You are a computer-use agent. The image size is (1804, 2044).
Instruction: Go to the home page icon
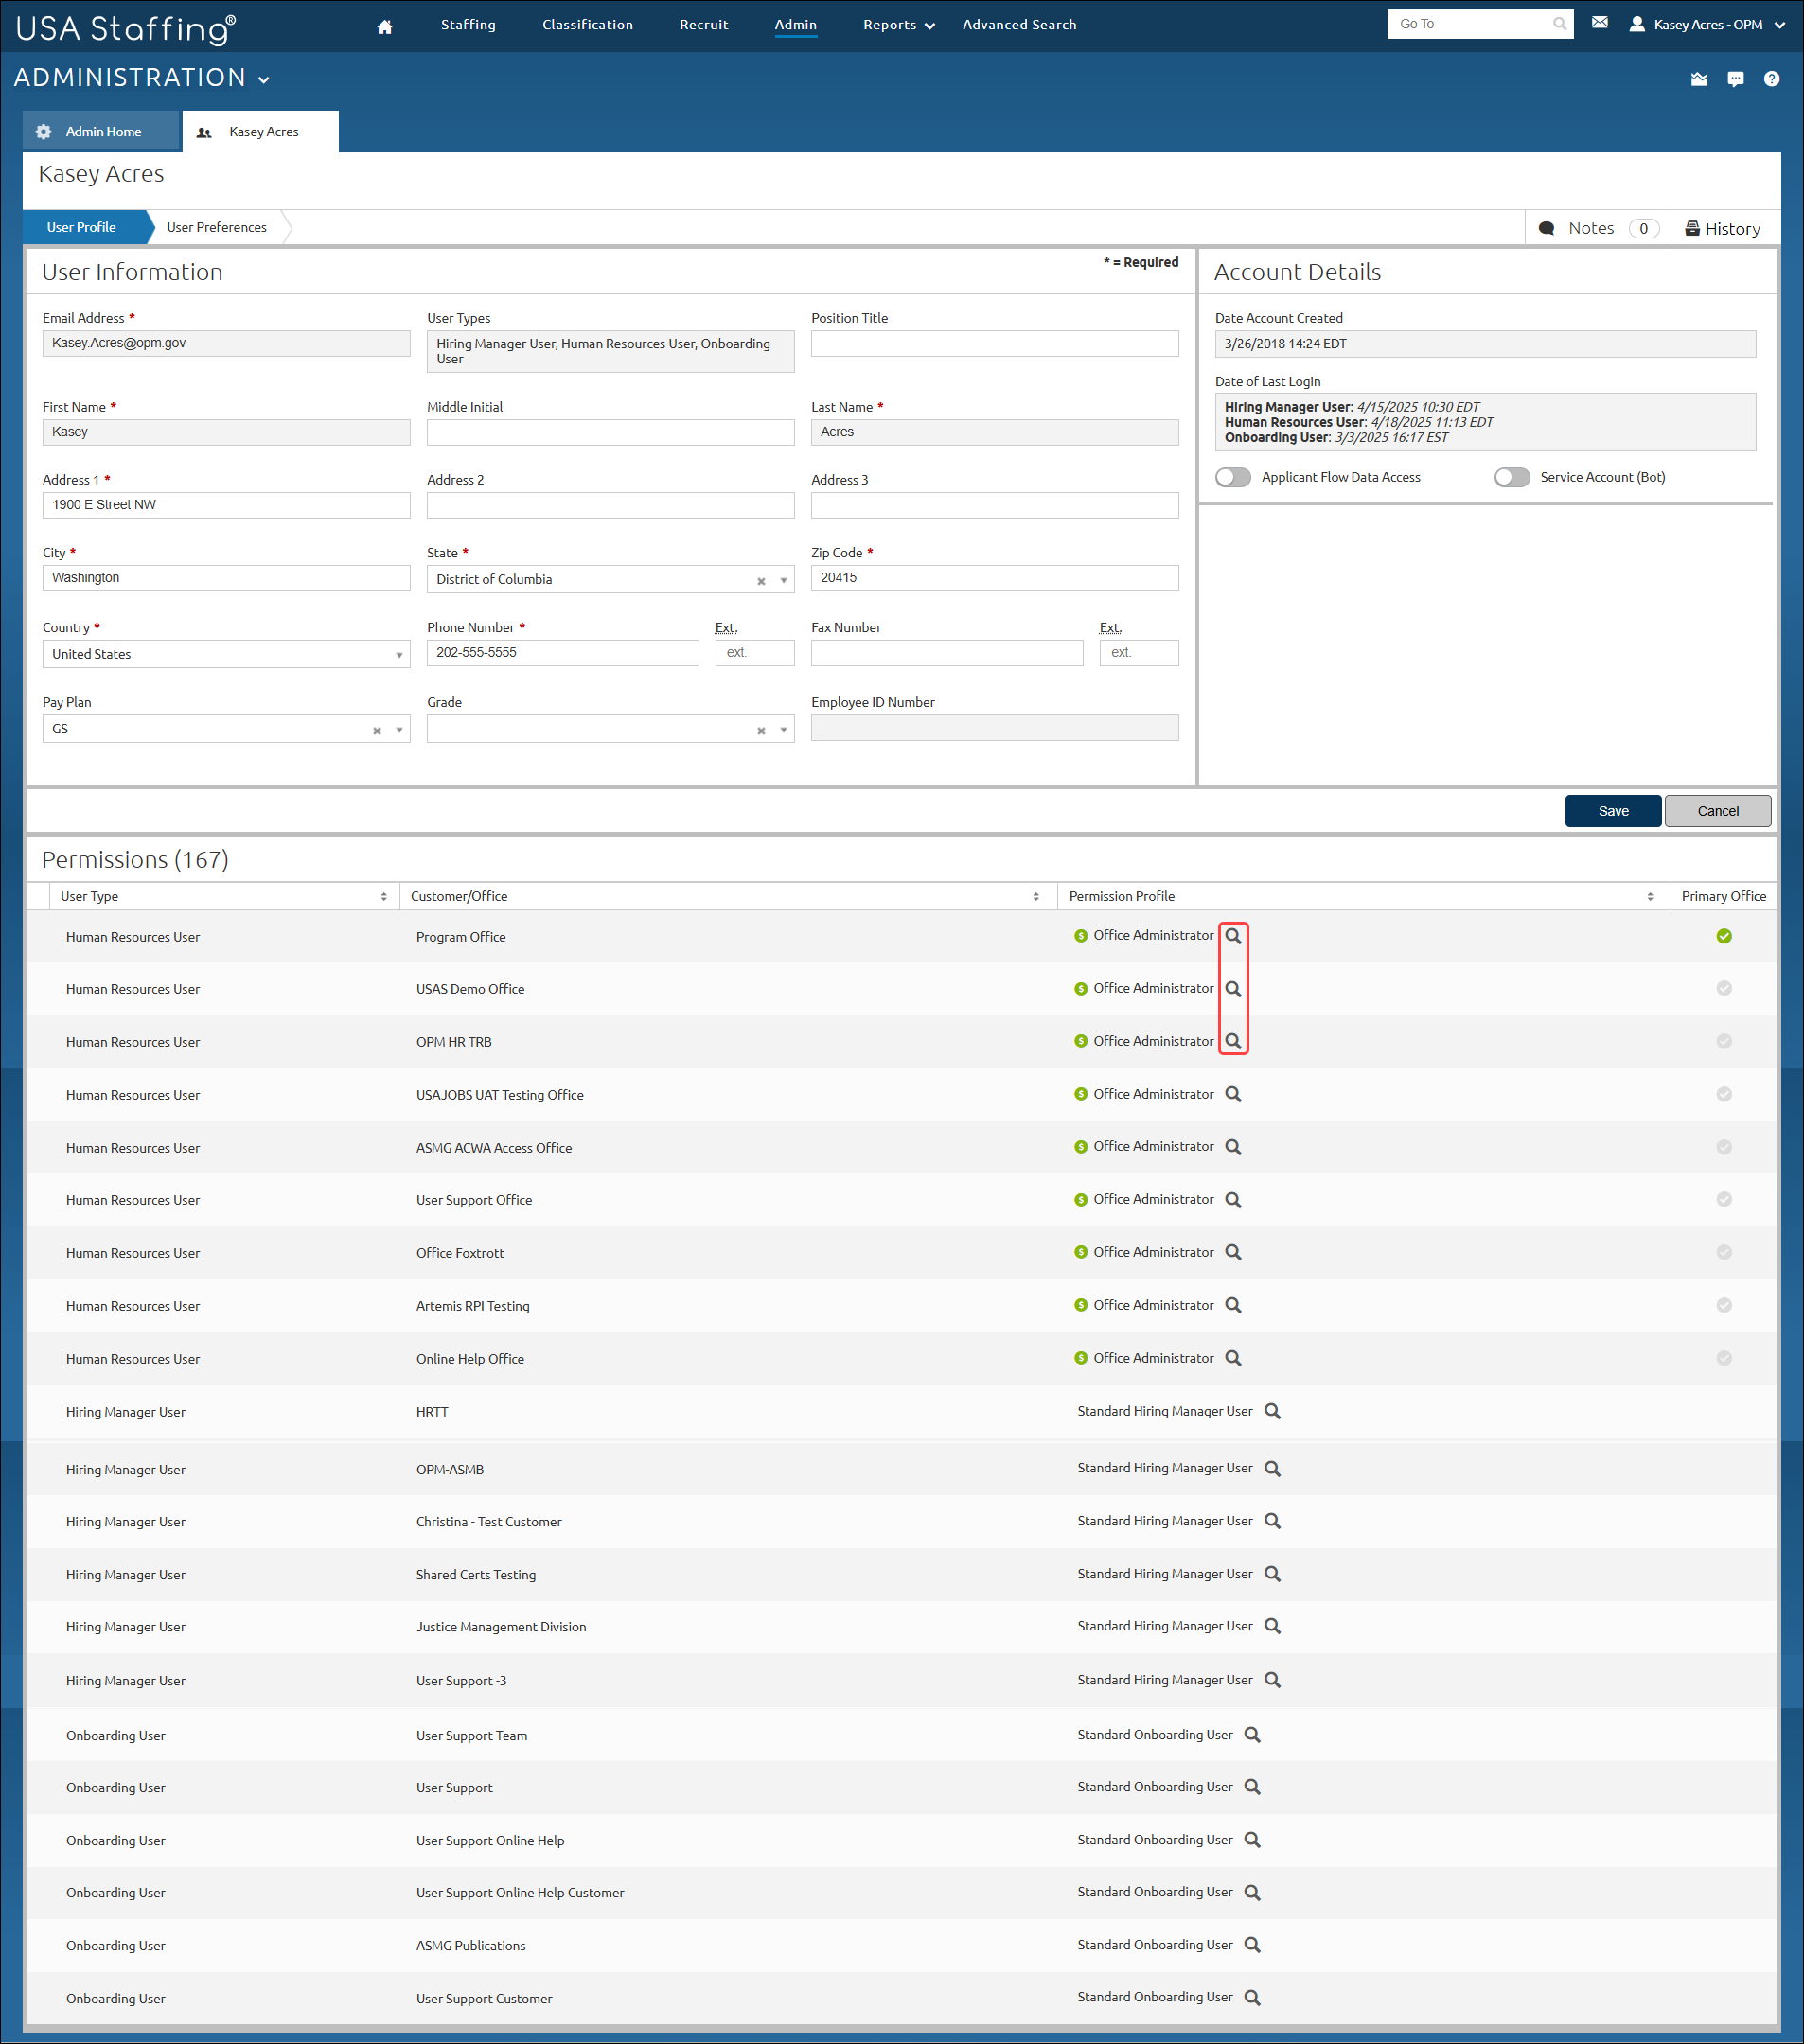385,27
